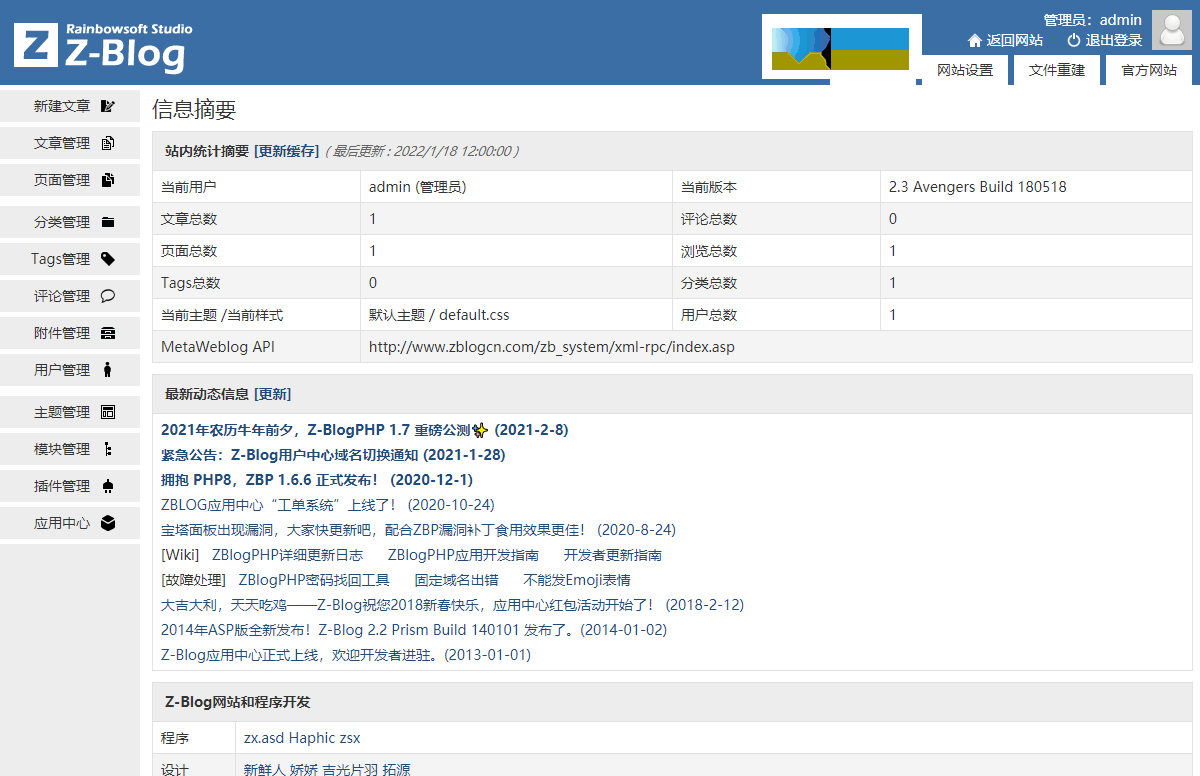The width and height of the screenshot is (1200, 776).
Task: Click the pages icon beside 页面管理
Action: pyautogui.click(x=108, y=180)
